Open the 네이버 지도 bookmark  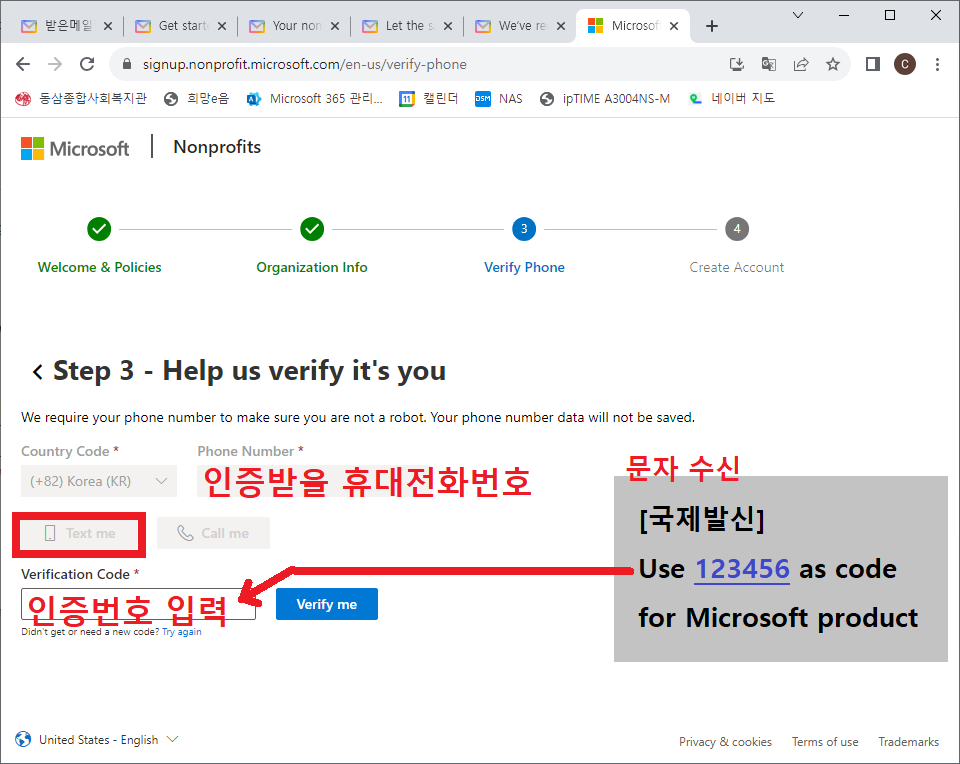[x=732, y=99]
